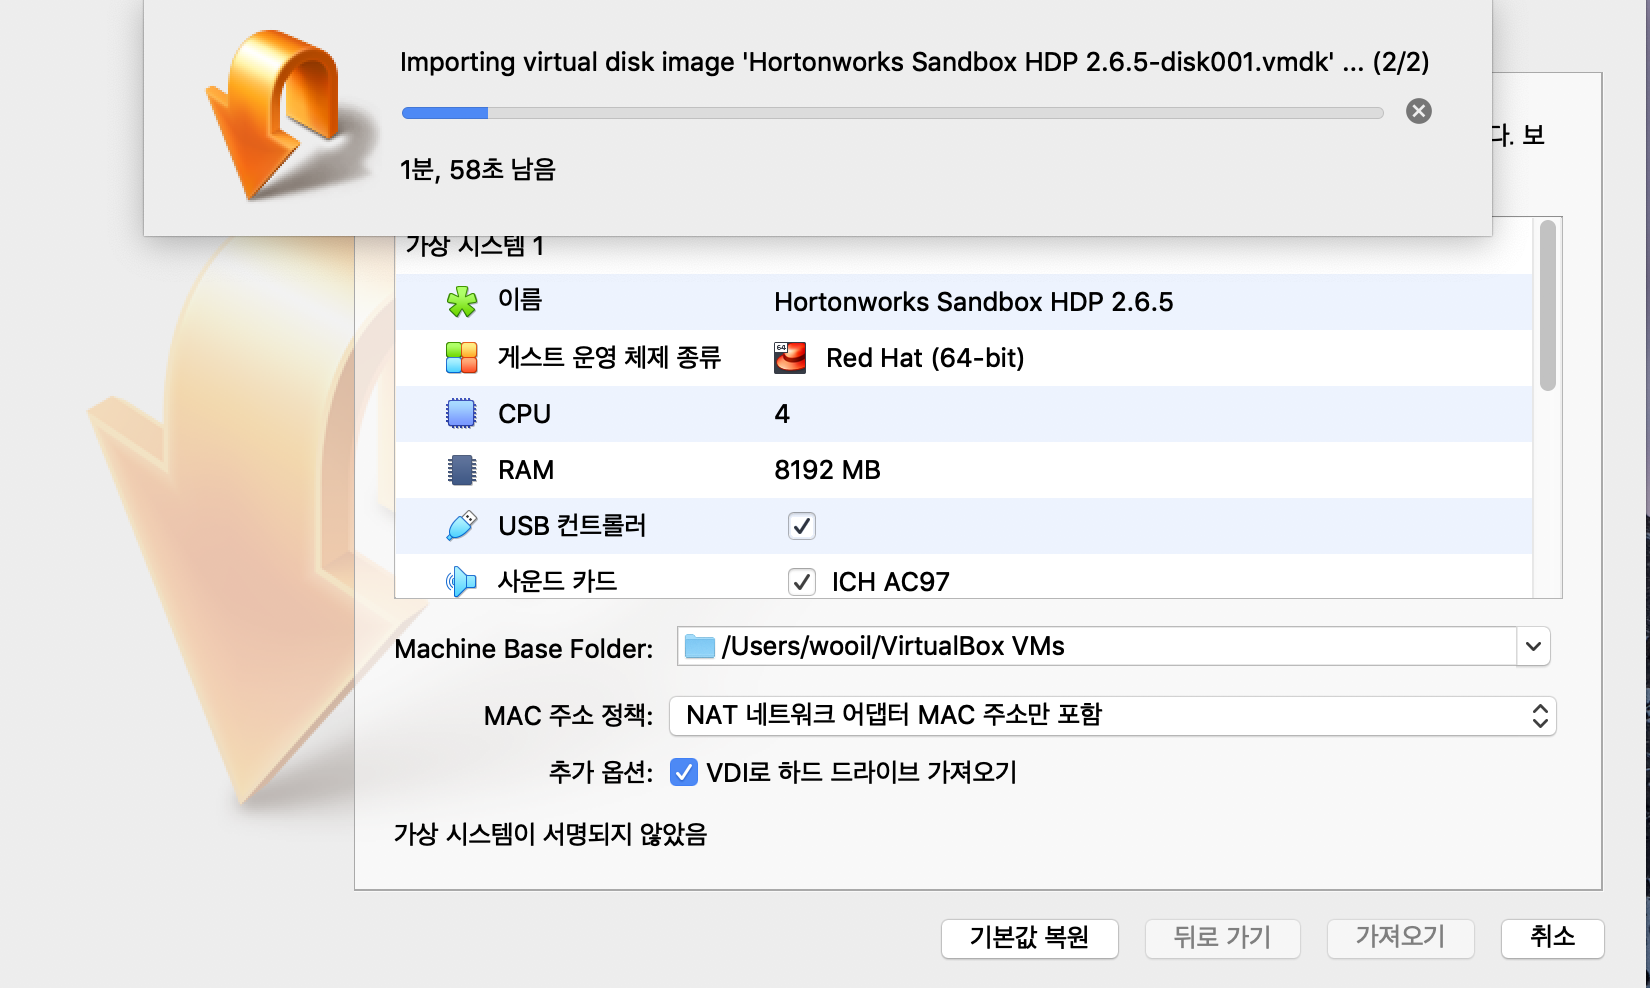Click the 사운드 카드 label

coord(557,581)
